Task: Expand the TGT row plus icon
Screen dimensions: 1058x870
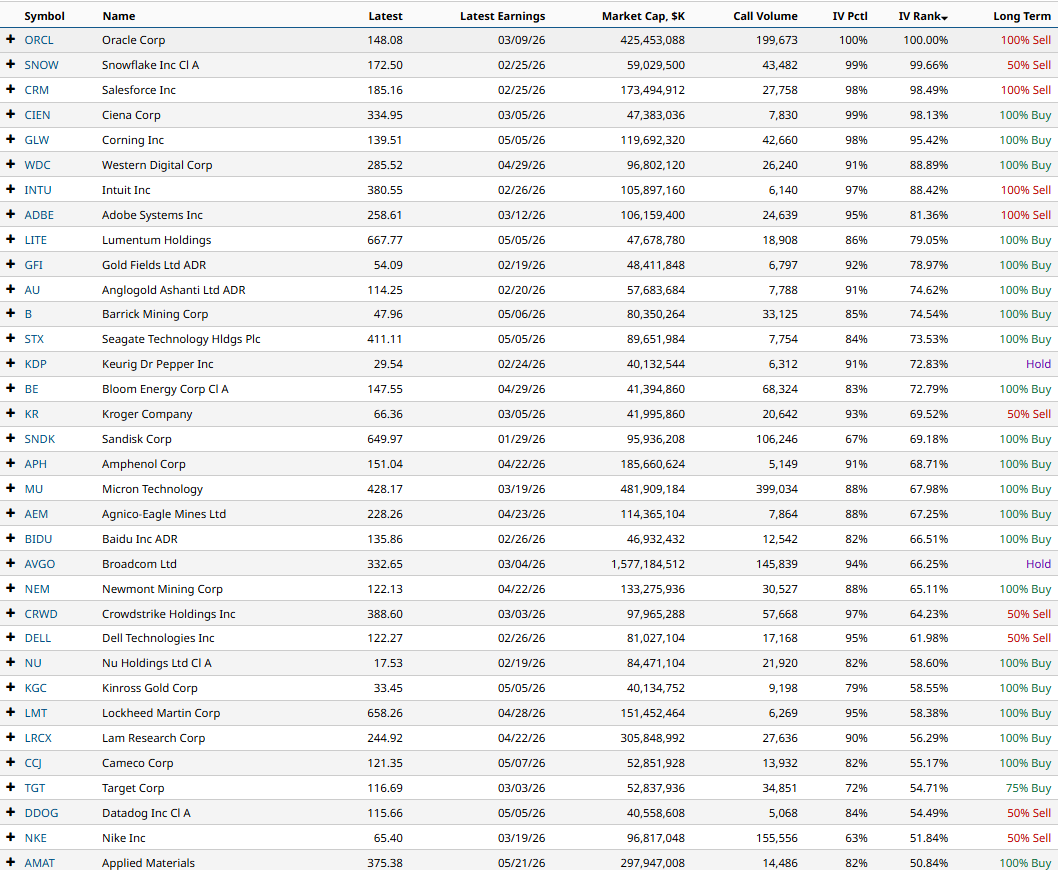Action: pos(10,788)
